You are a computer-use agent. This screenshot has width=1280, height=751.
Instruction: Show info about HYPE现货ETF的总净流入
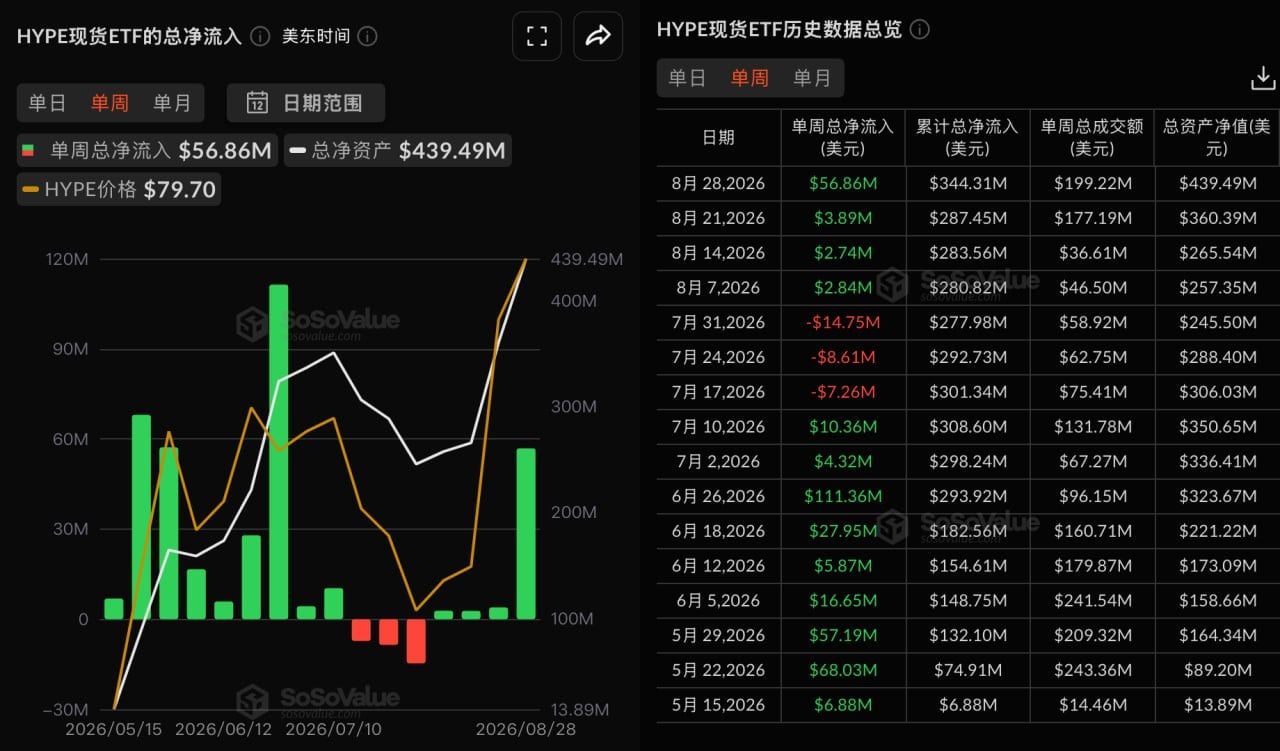click(x=260, y=37)
